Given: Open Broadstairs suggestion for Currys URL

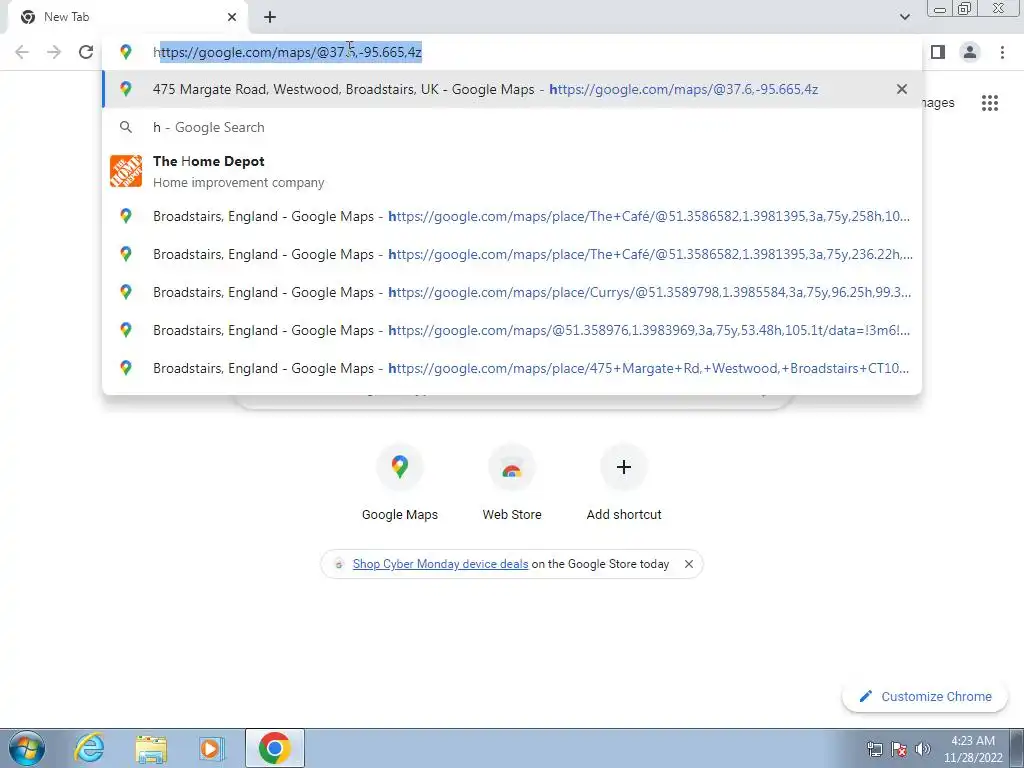Looking at the screenshot, I should click(512, 292).
